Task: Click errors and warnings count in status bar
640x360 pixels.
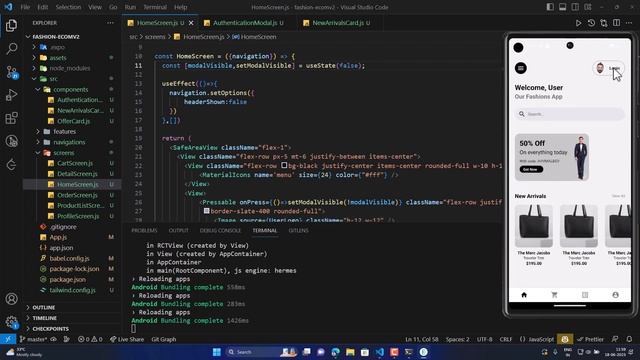Action: pyautogui.click(x=90, y=339)
